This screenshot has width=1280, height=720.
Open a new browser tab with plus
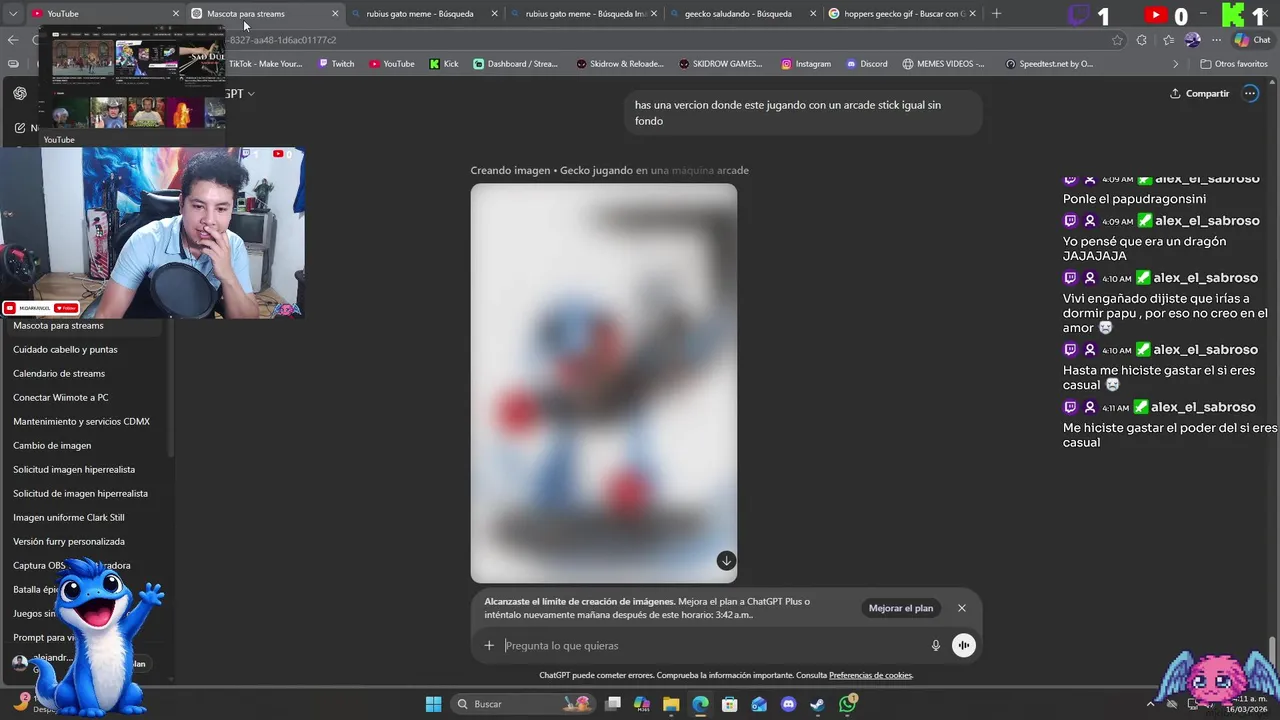(x=996, y=13)
